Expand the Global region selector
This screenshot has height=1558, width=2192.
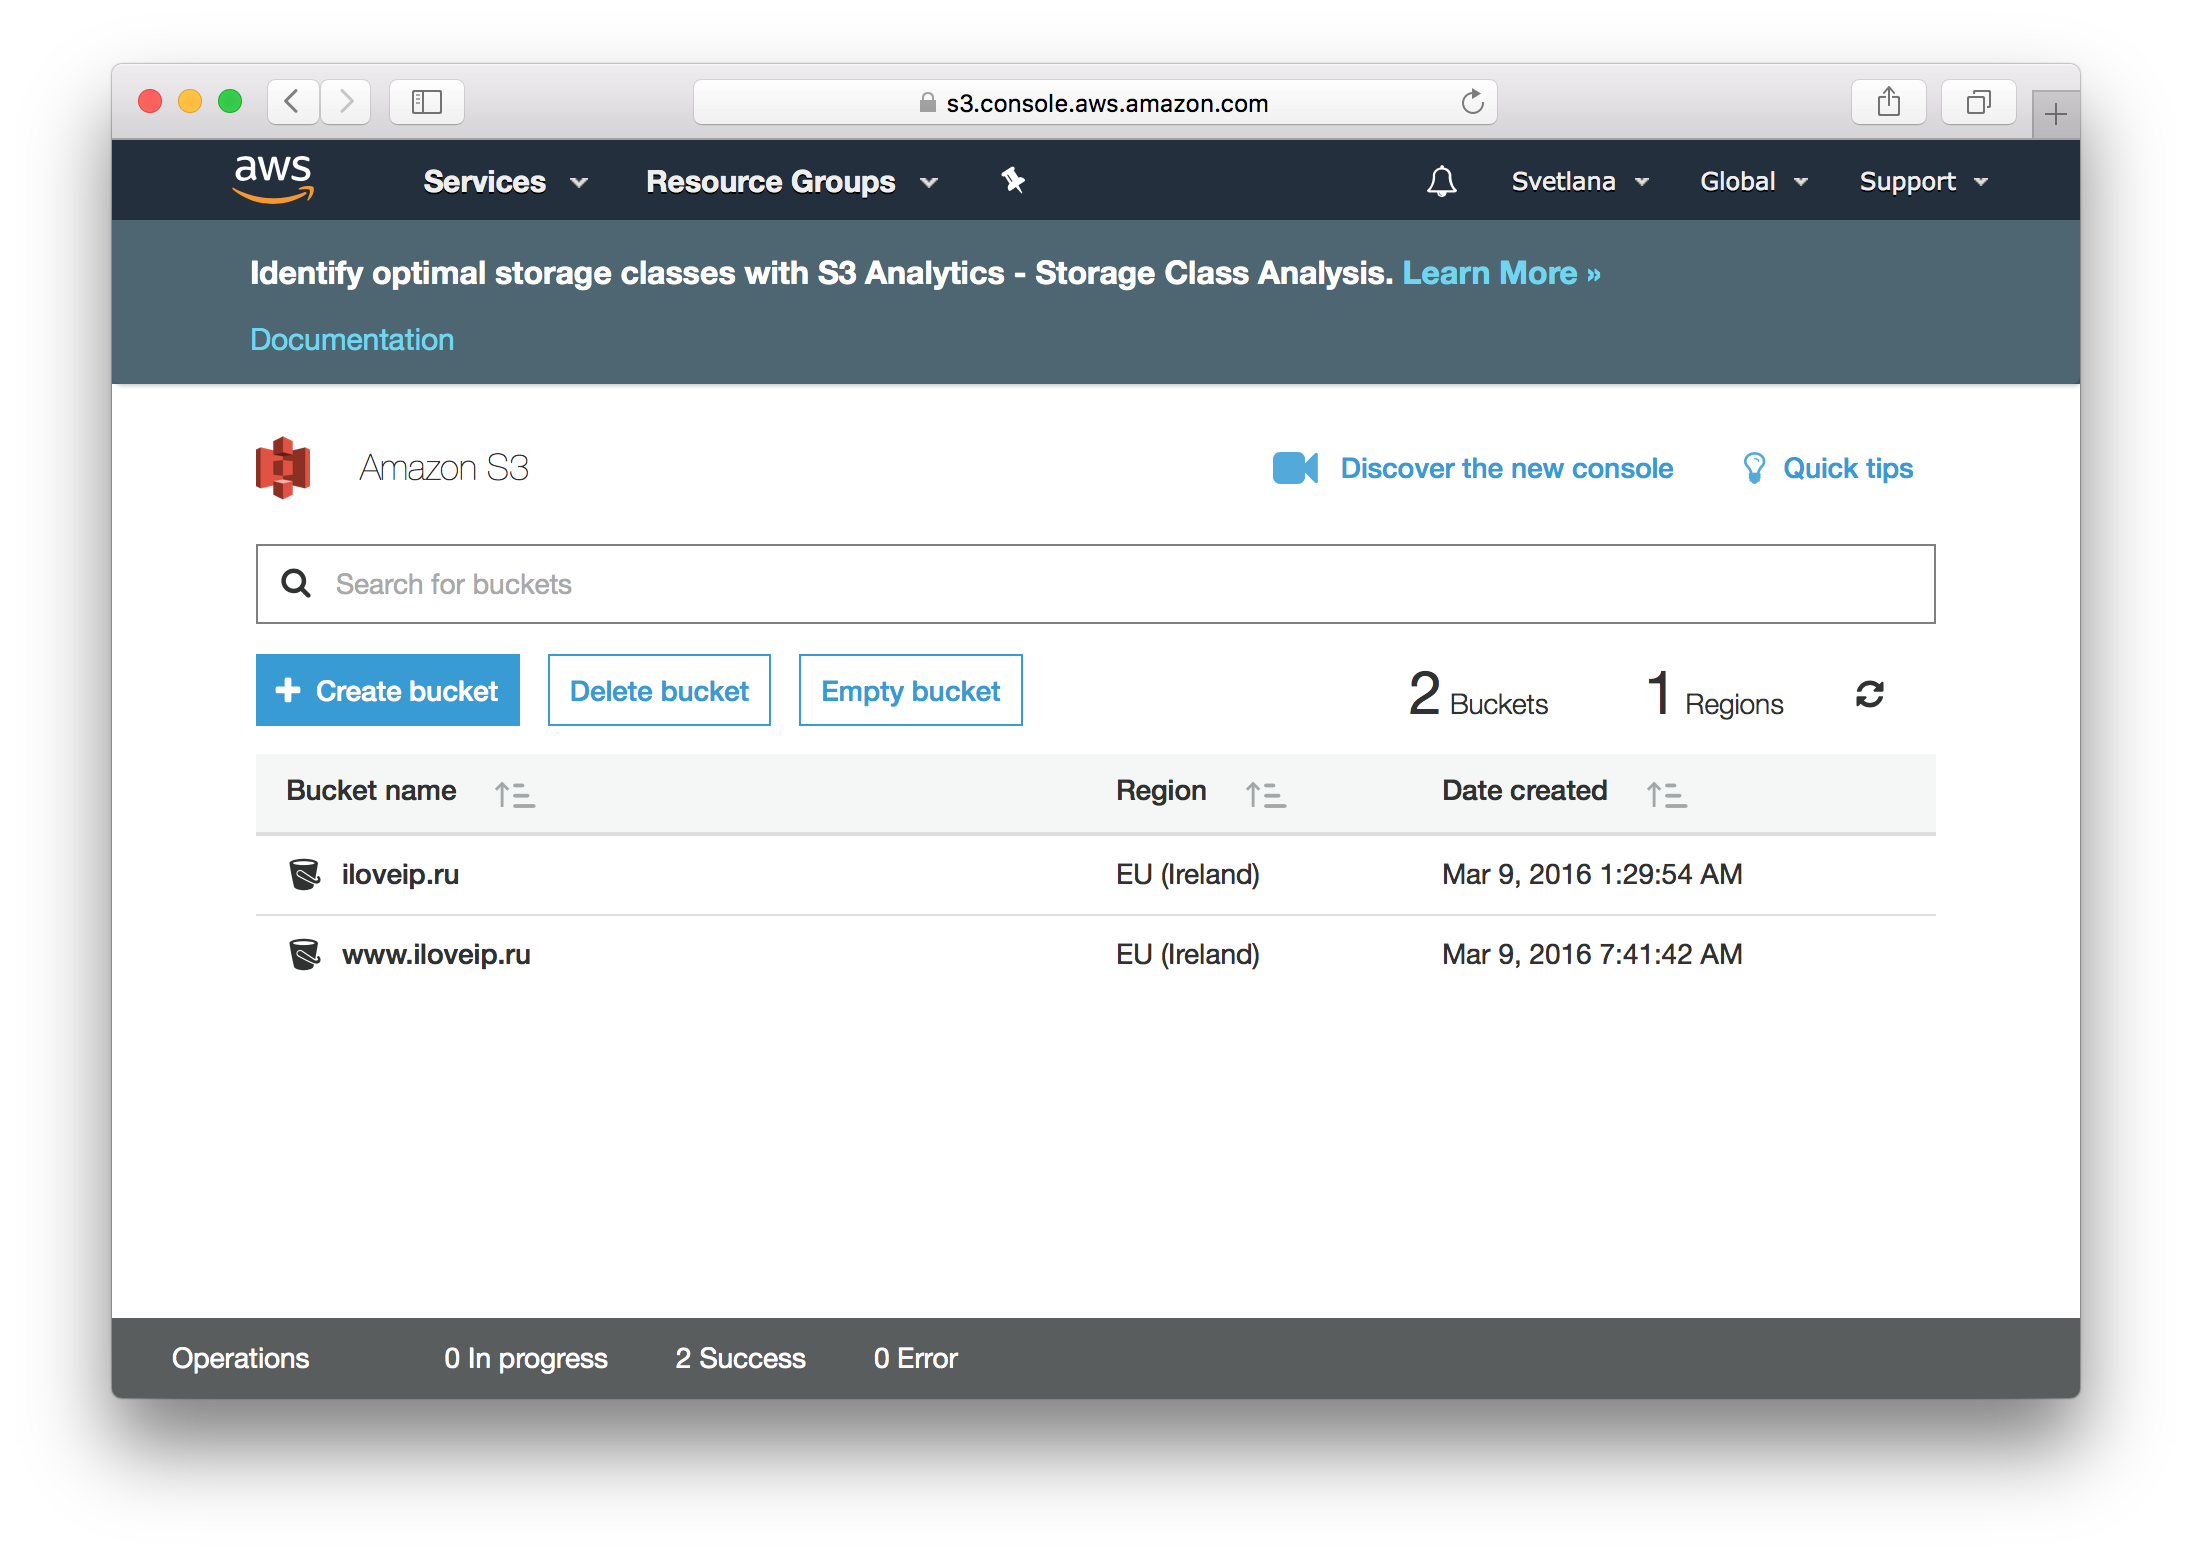(x=1754, y=181)
